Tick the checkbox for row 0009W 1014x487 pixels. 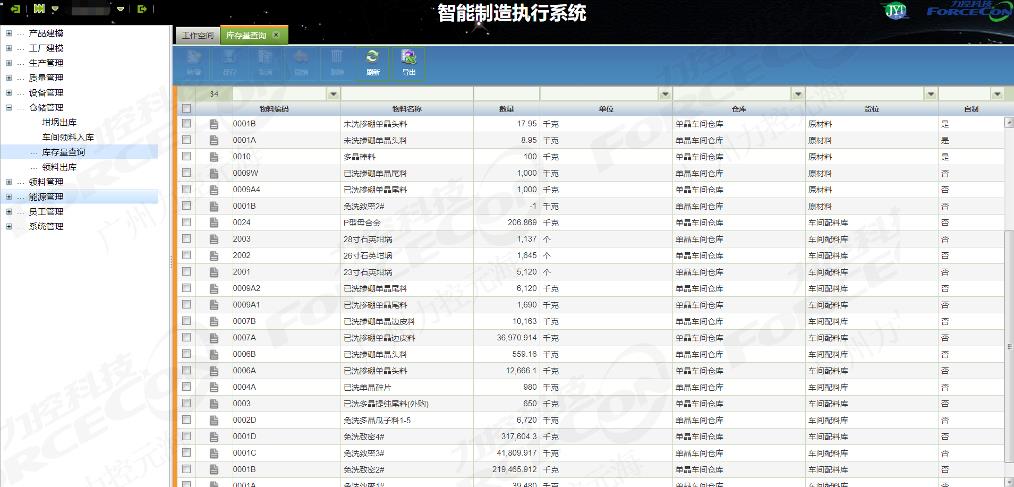(x=187, y=173)
